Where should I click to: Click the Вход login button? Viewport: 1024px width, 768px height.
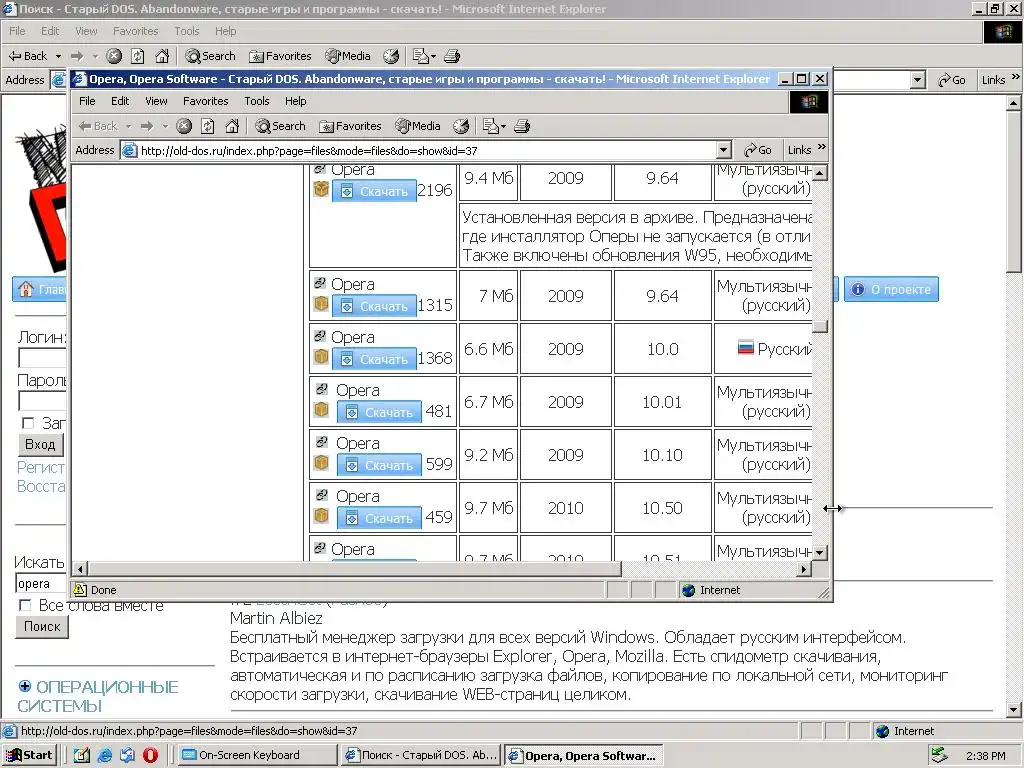click(40, 445)
